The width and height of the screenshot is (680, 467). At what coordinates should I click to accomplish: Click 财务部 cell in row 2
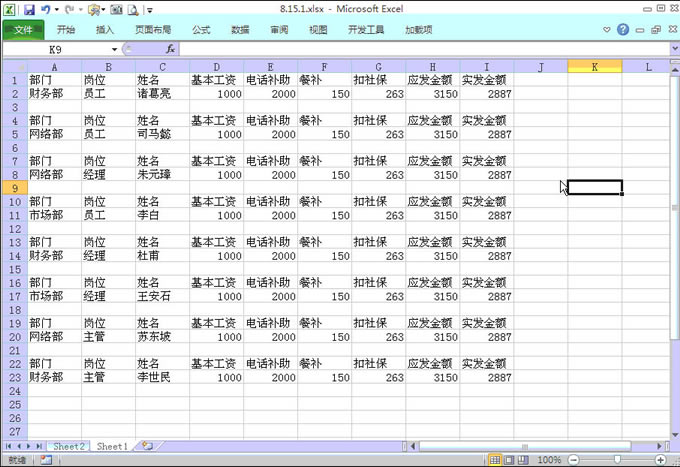pos(54,94)
